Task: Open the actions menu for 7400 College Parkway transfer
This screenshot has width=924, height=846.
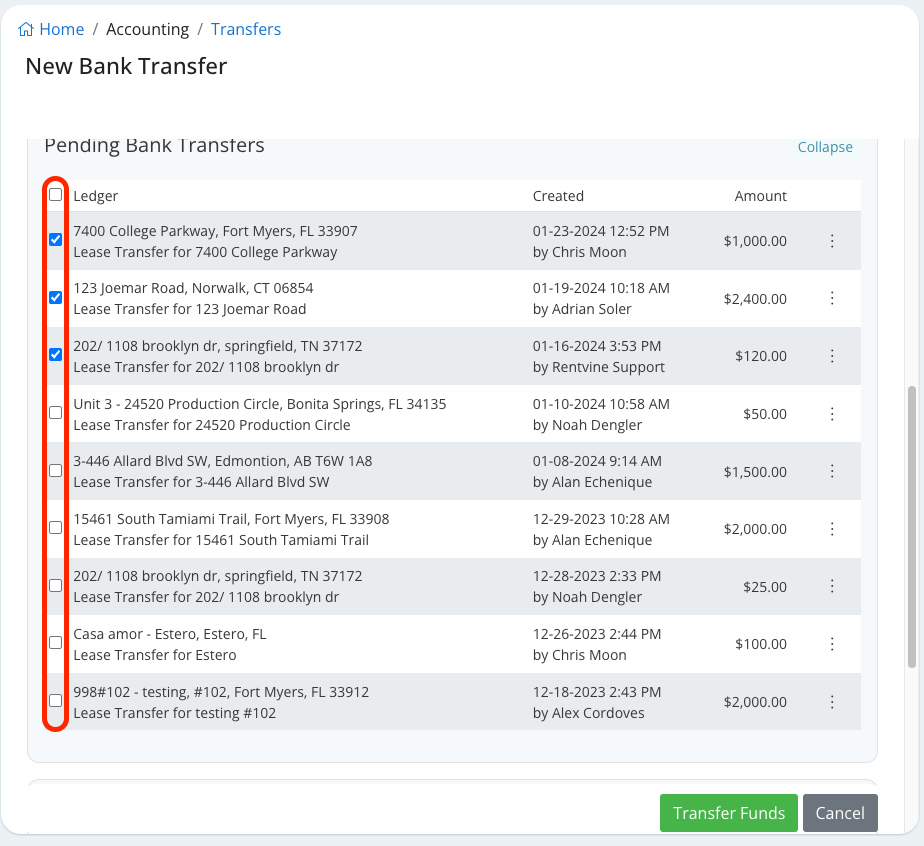Action: [832, 240]
